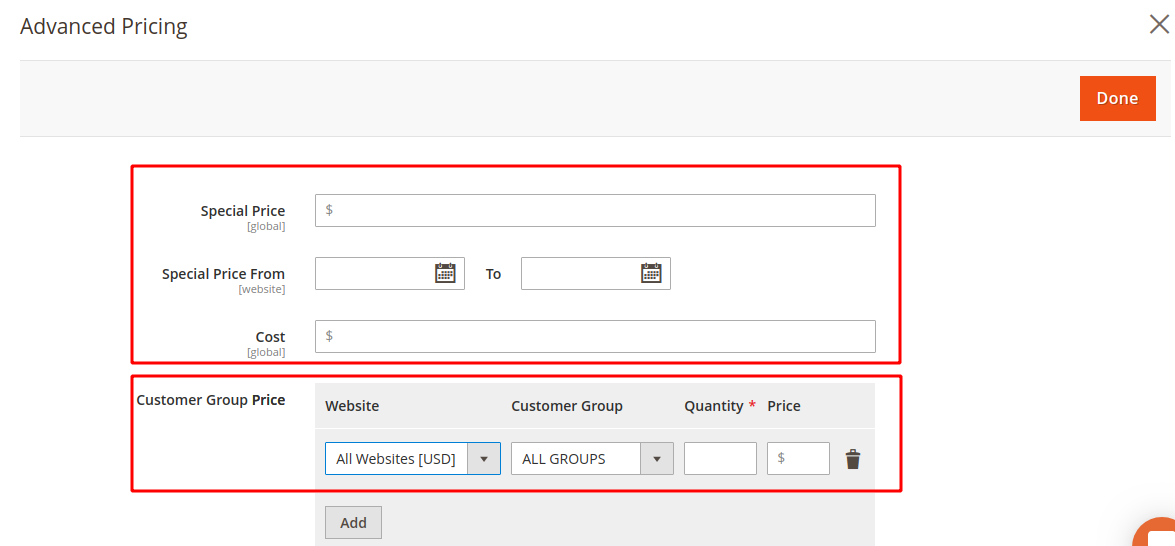Click the Cost field label
The image size is (1175, 546).
coord(271,337)
